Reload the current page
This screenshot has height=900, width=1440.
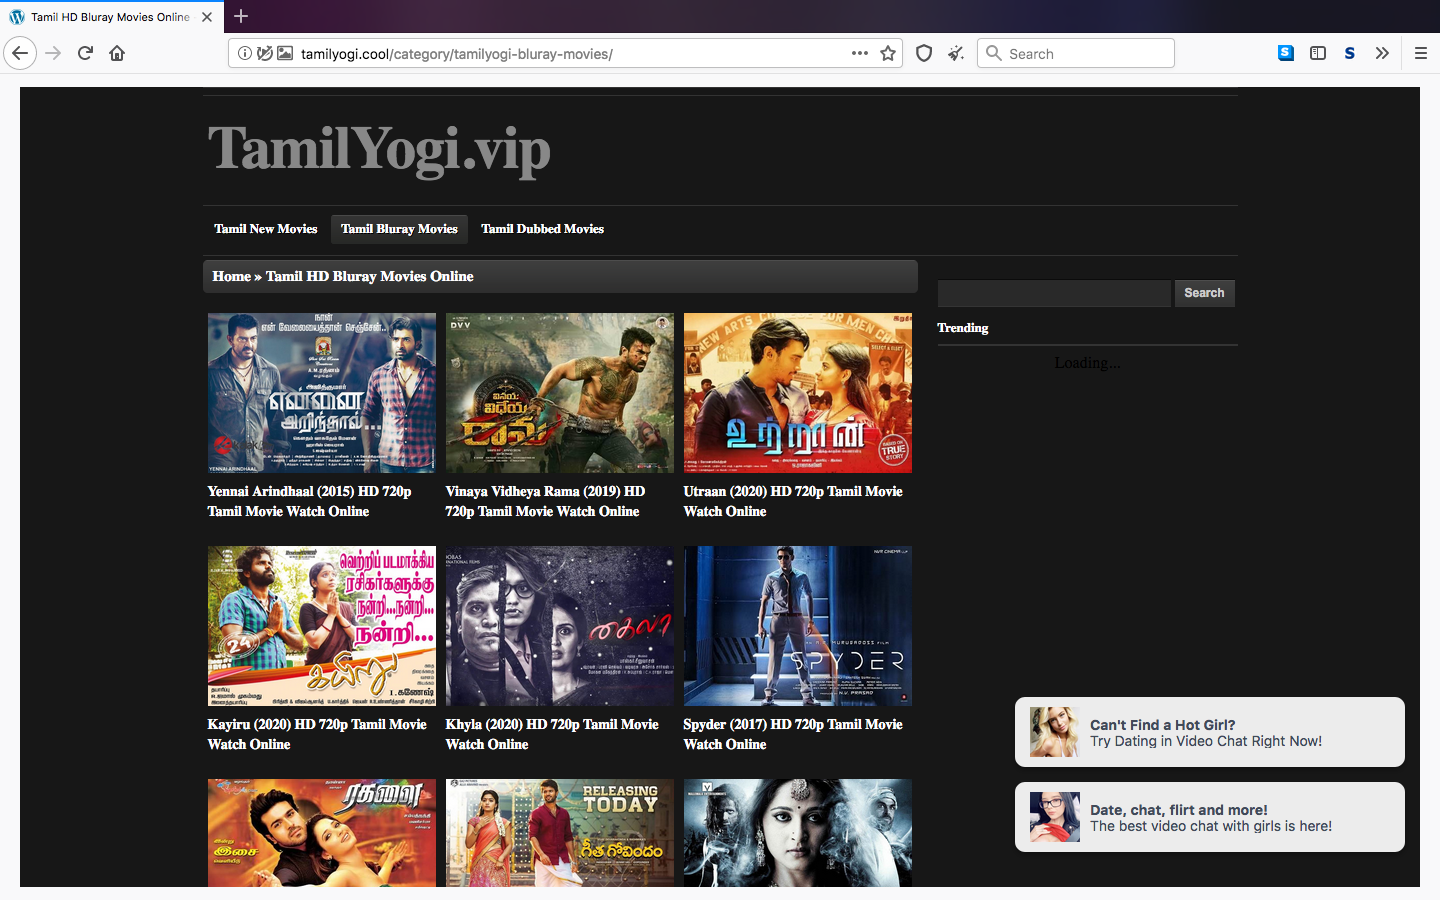tap(85, 53)
